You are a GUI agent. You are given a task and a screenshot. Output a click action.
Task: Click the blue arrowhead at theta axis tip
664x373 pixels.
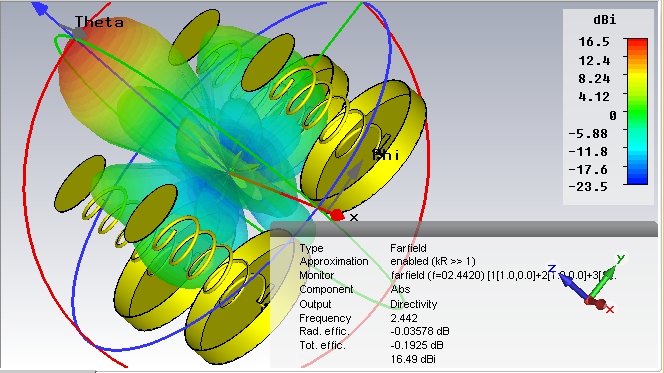pyautogui.click(x=40, y=8)
